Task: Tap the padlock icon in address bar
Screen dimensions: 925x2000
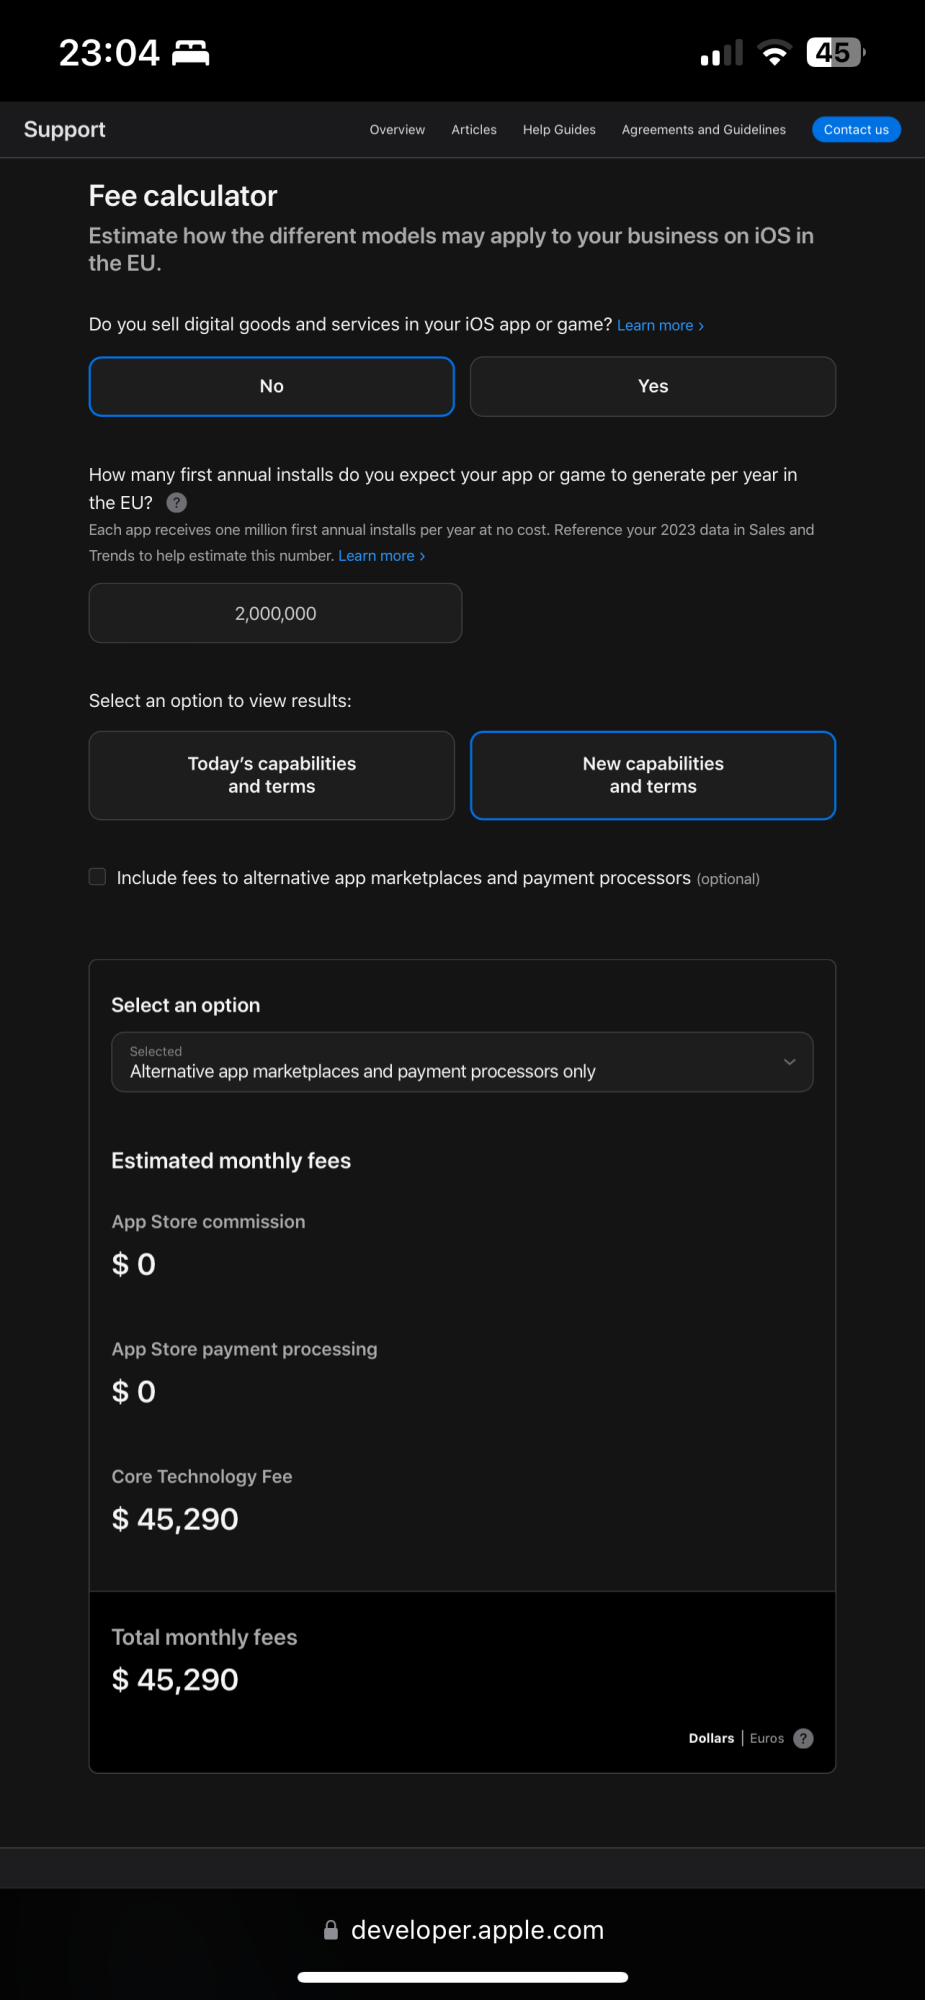Action: (x=331, y=1930)
